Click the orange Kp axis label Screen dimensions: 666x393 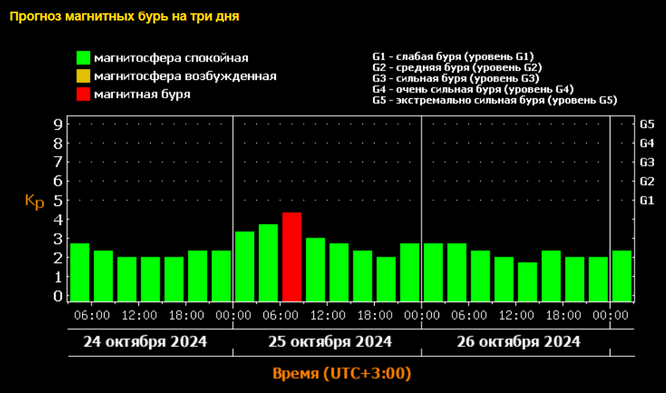(34, 201)
